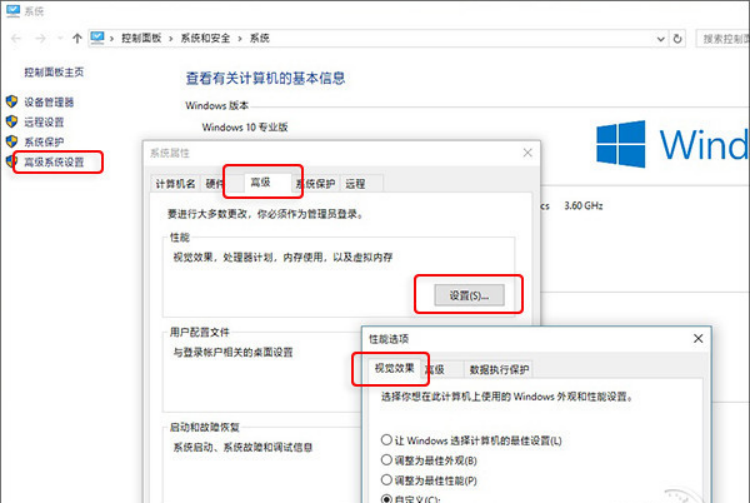The image size is (750, 503).
Task: Select the 调整为最佳性能 radio button
Action: click(x=387, y=479)
